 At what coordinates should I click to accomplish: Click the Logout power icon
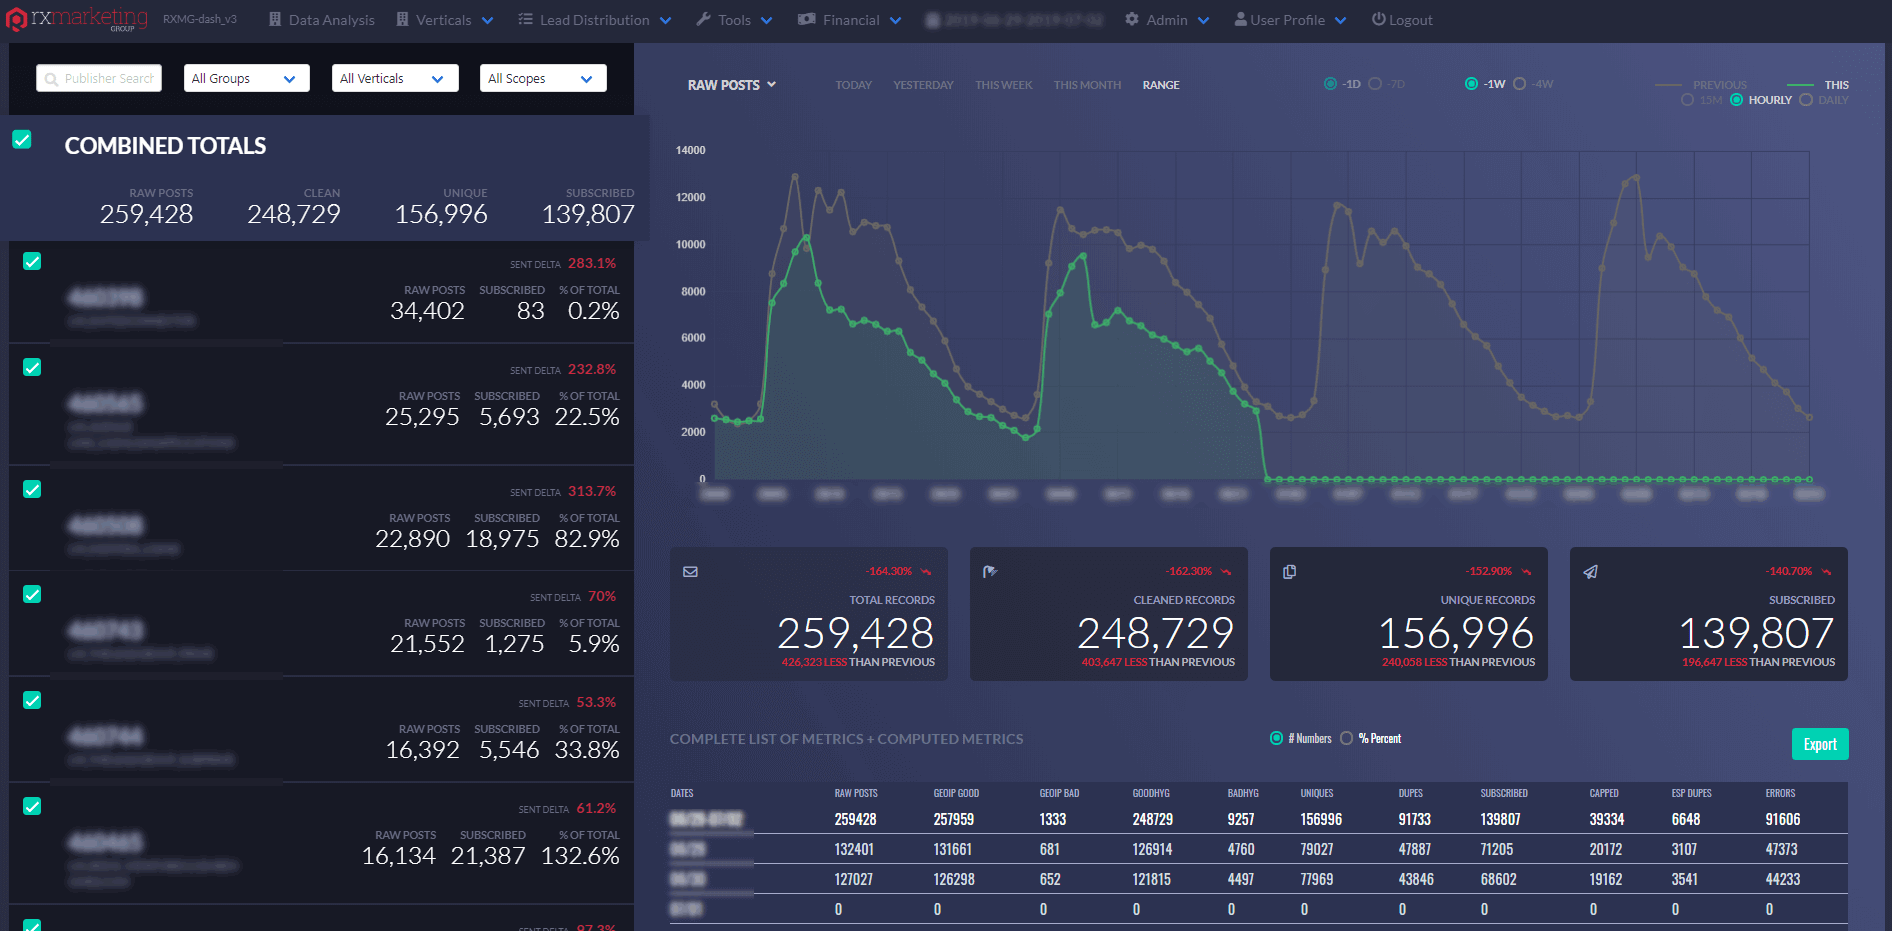(1378, 20)
